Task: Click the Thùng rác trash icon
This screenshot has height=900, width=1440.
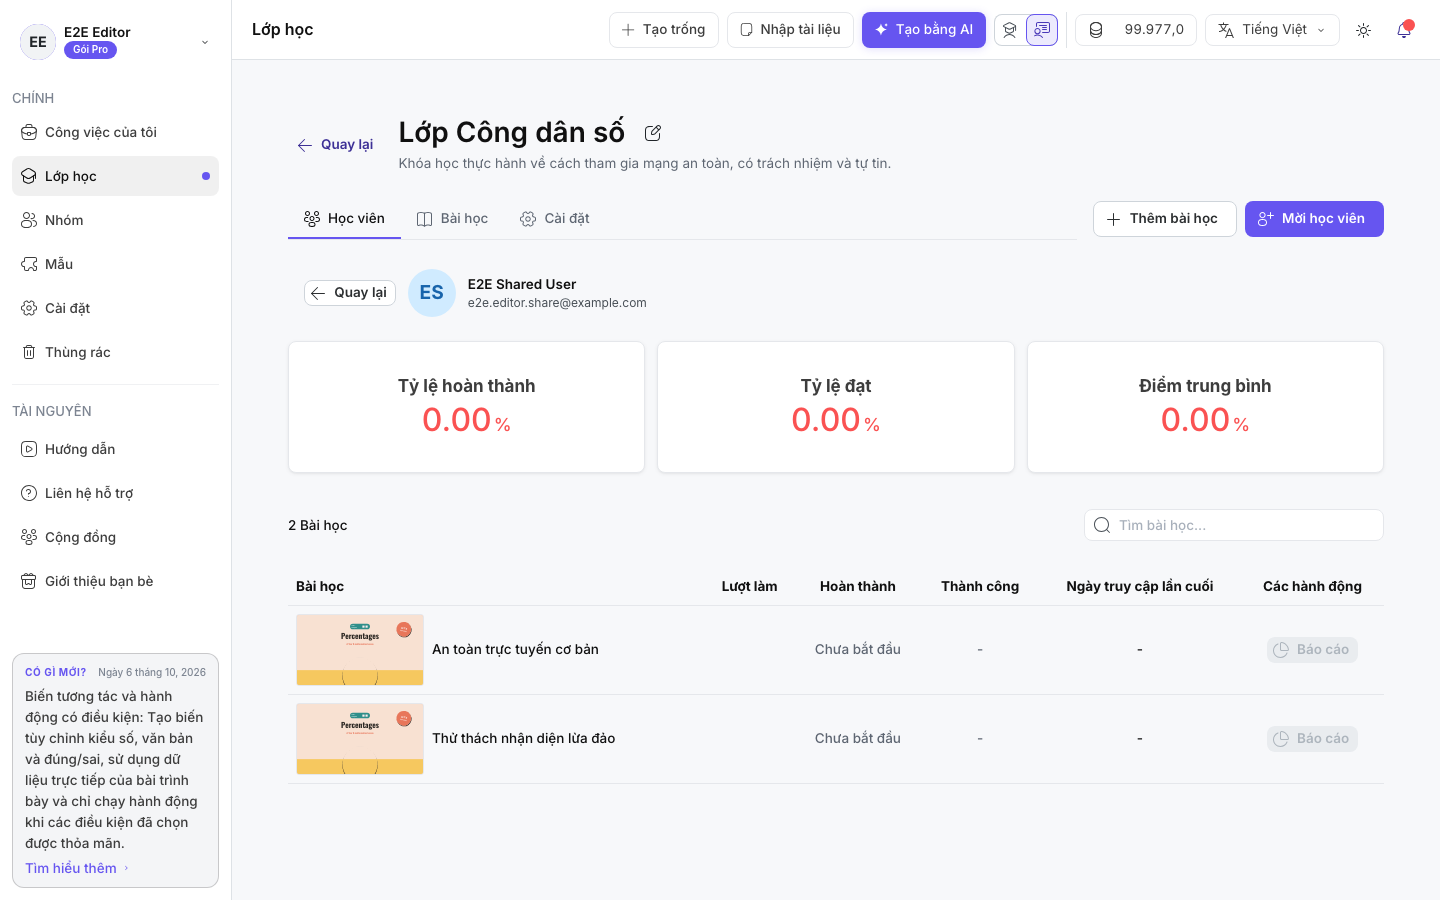Action: coord(29,352)
